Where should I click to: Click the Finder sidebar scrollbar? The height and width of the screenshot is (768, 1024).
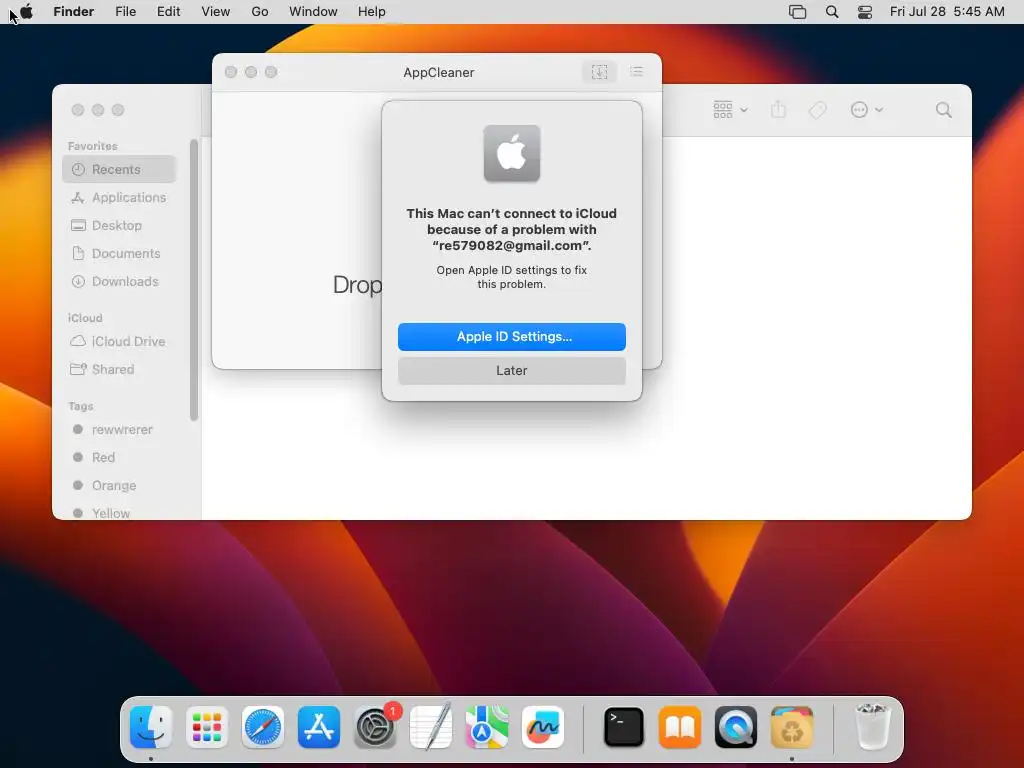193,281
